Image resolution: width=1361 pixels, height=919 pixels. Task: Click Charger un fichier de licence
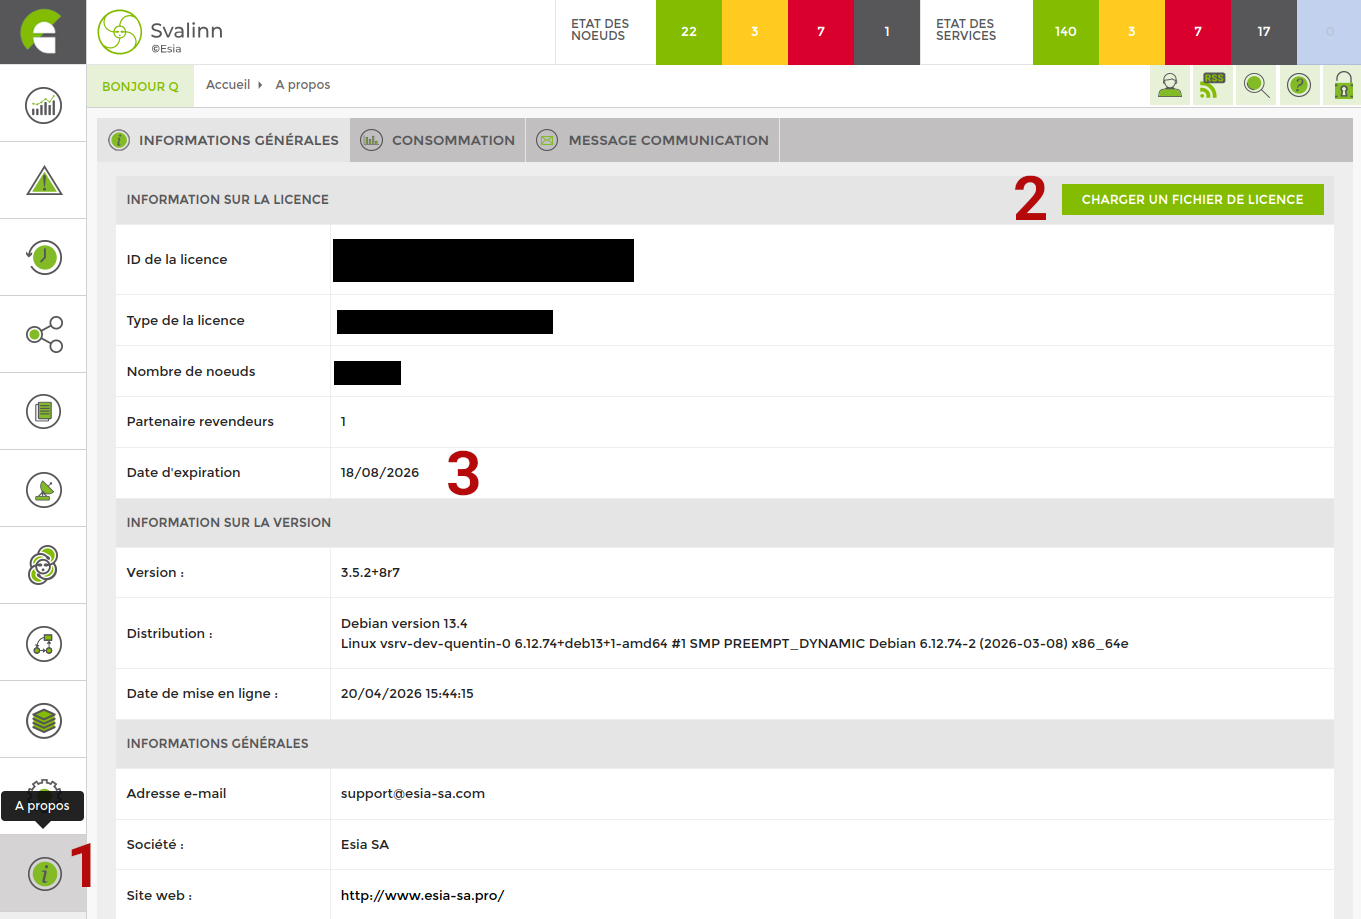(x=1192, y=199)
